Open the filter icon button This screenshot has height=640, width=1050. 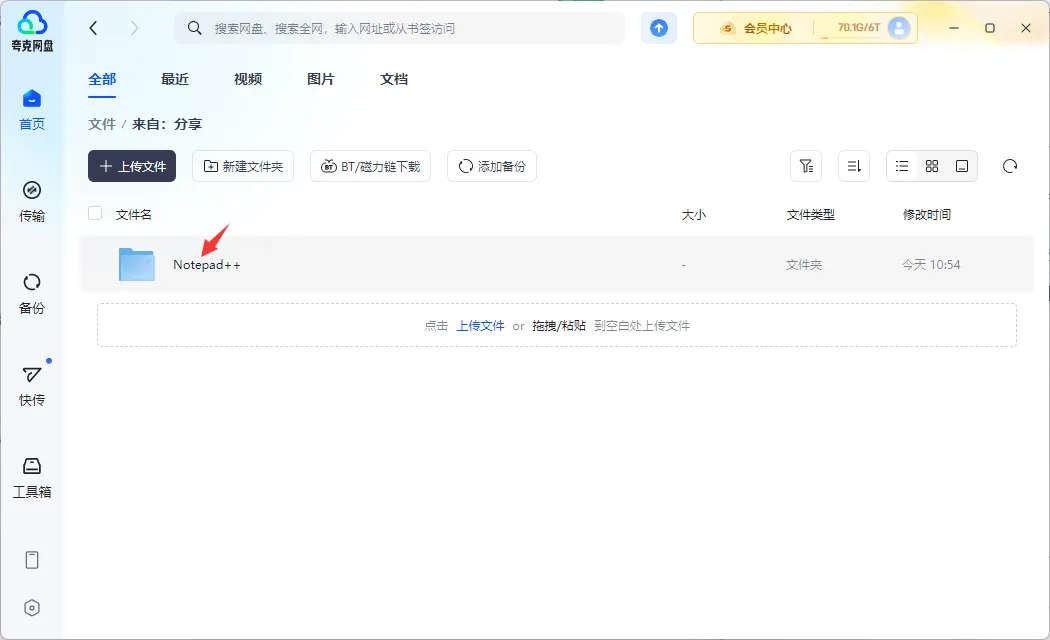(x=806, y=166)
